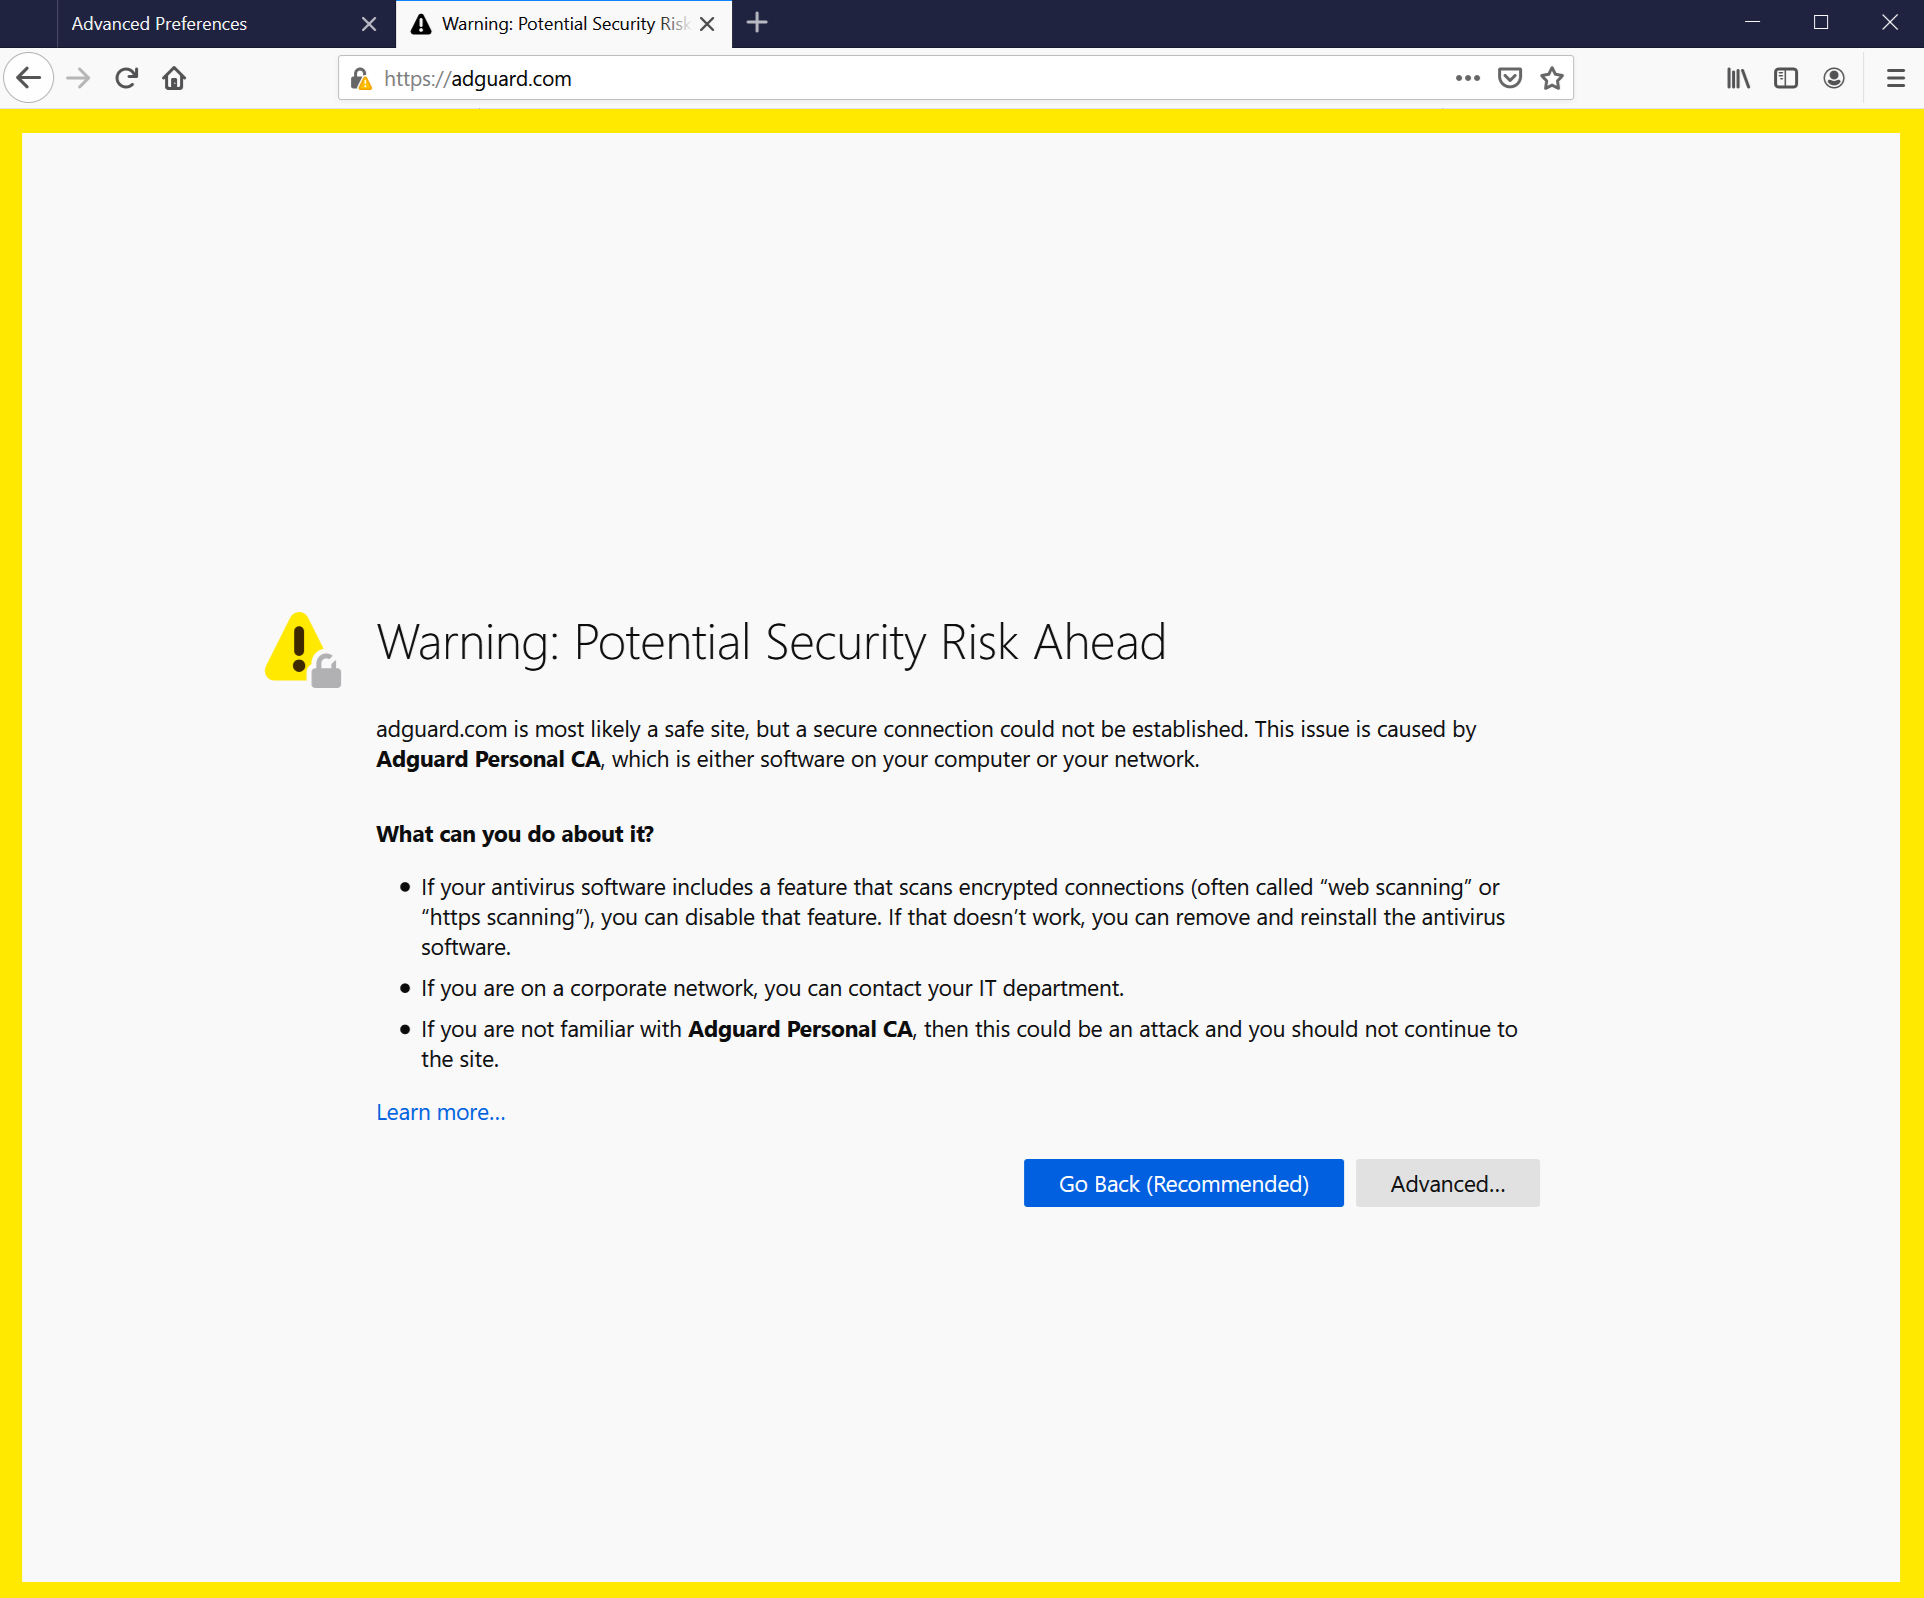Click the 'Advanced...' button
Image resolution: width=1924 pixels, height=1598 pixels.
tap(1448, 1183)
